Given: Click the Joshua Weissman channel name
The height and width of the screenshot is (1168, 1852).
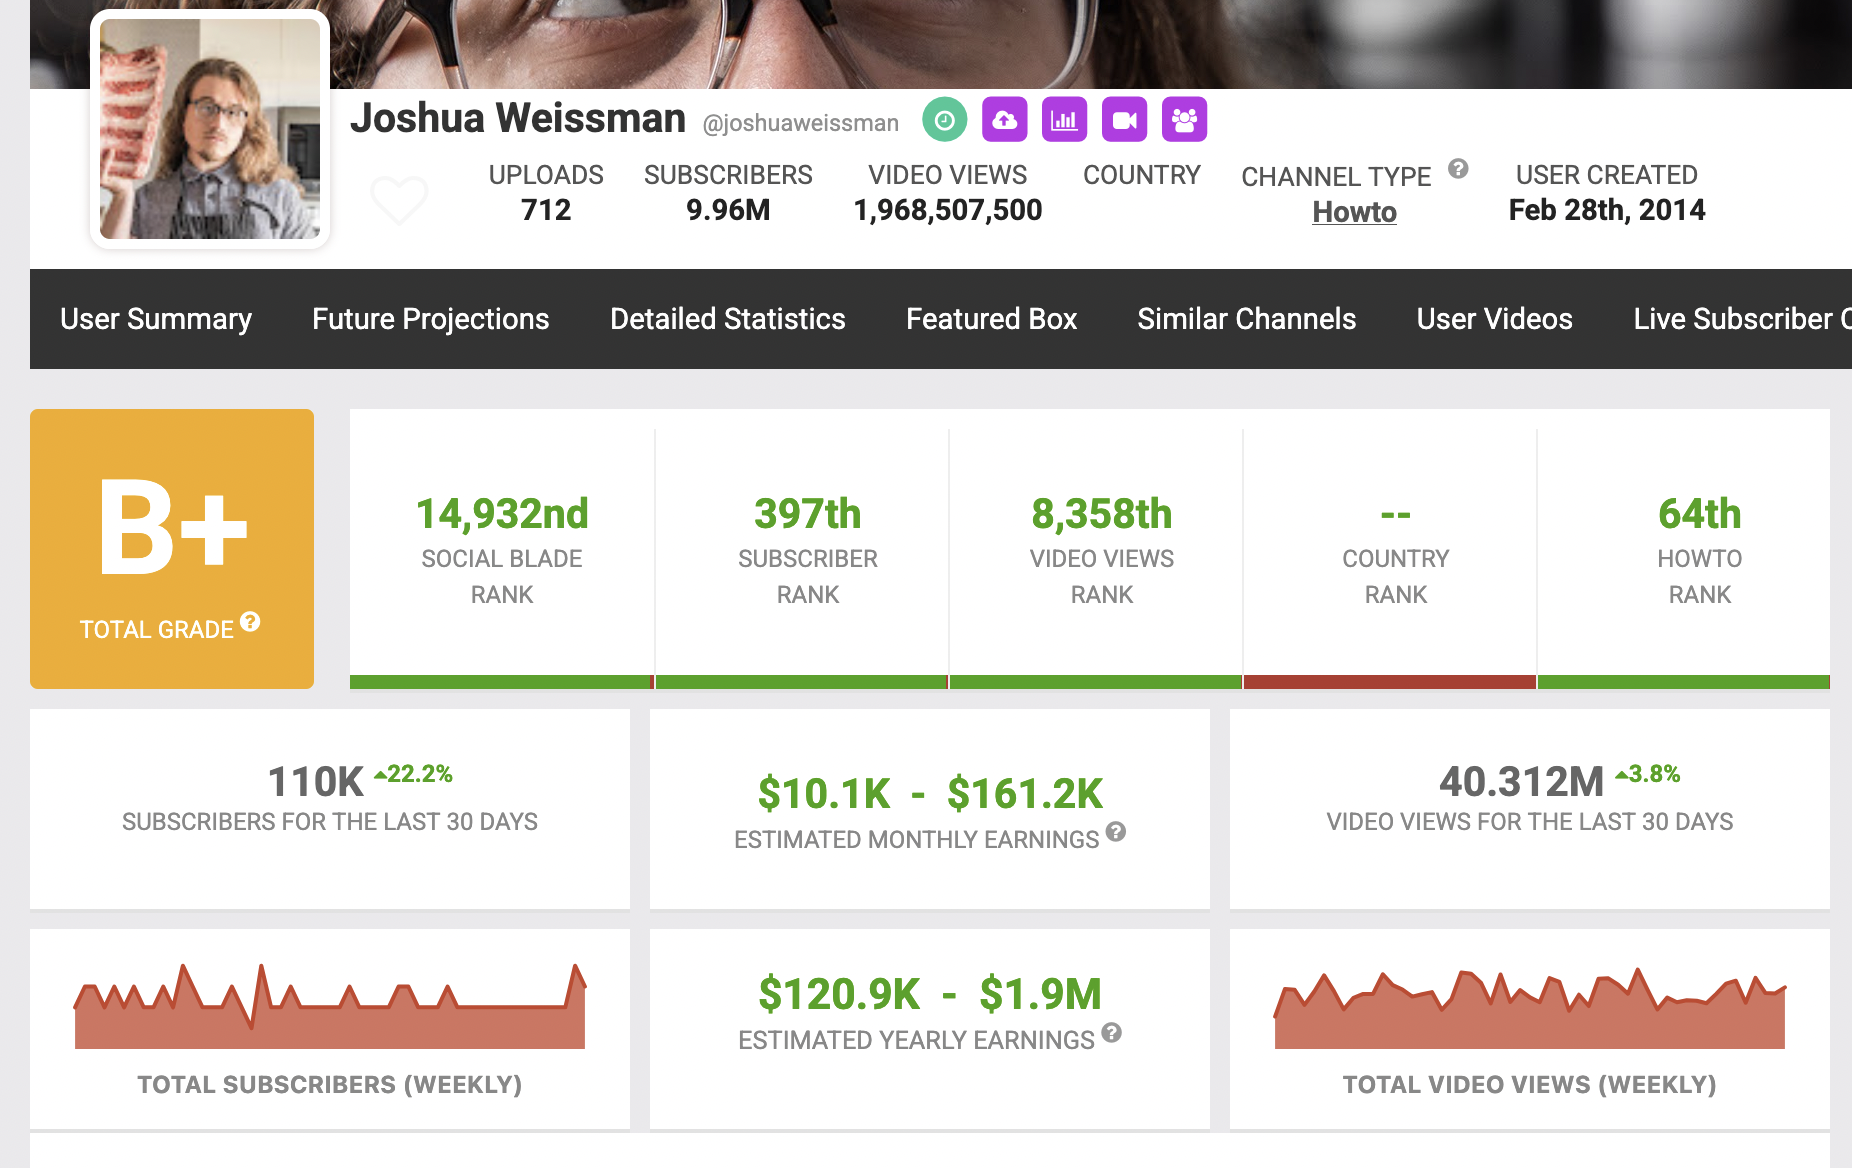Looking at the screenshot, I should (518, 119).
